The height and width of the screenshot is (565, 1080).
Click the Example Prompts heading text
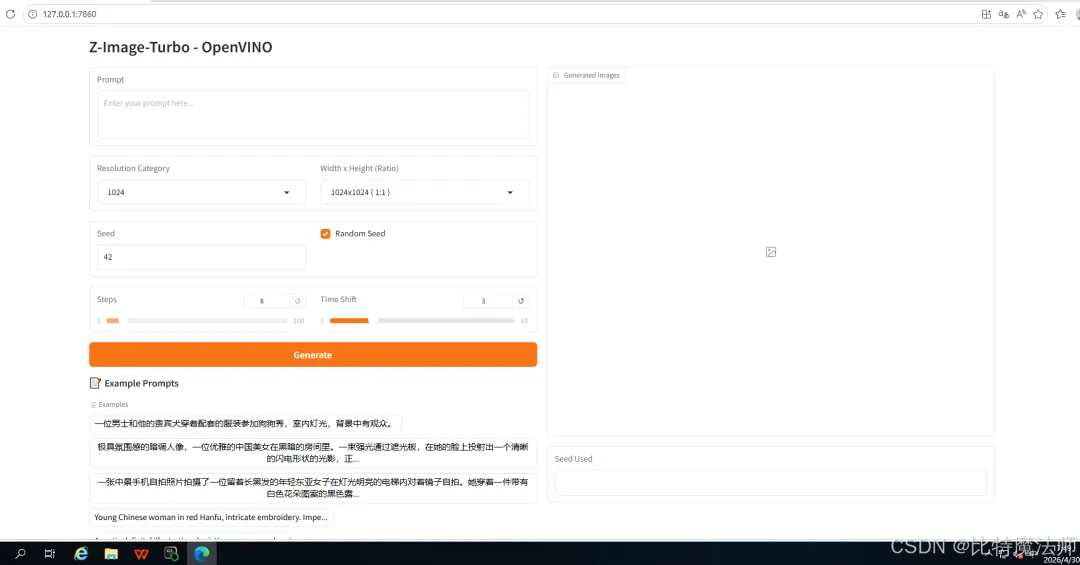coord(141,384)
